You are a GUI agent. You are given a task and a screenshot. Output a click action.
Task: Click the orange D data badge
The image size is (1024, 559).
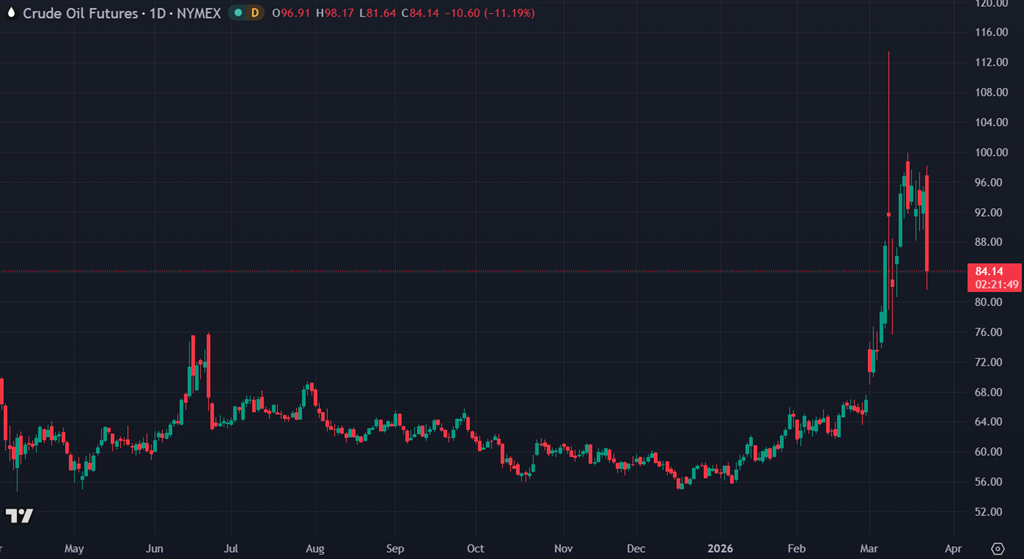[254, 13]
